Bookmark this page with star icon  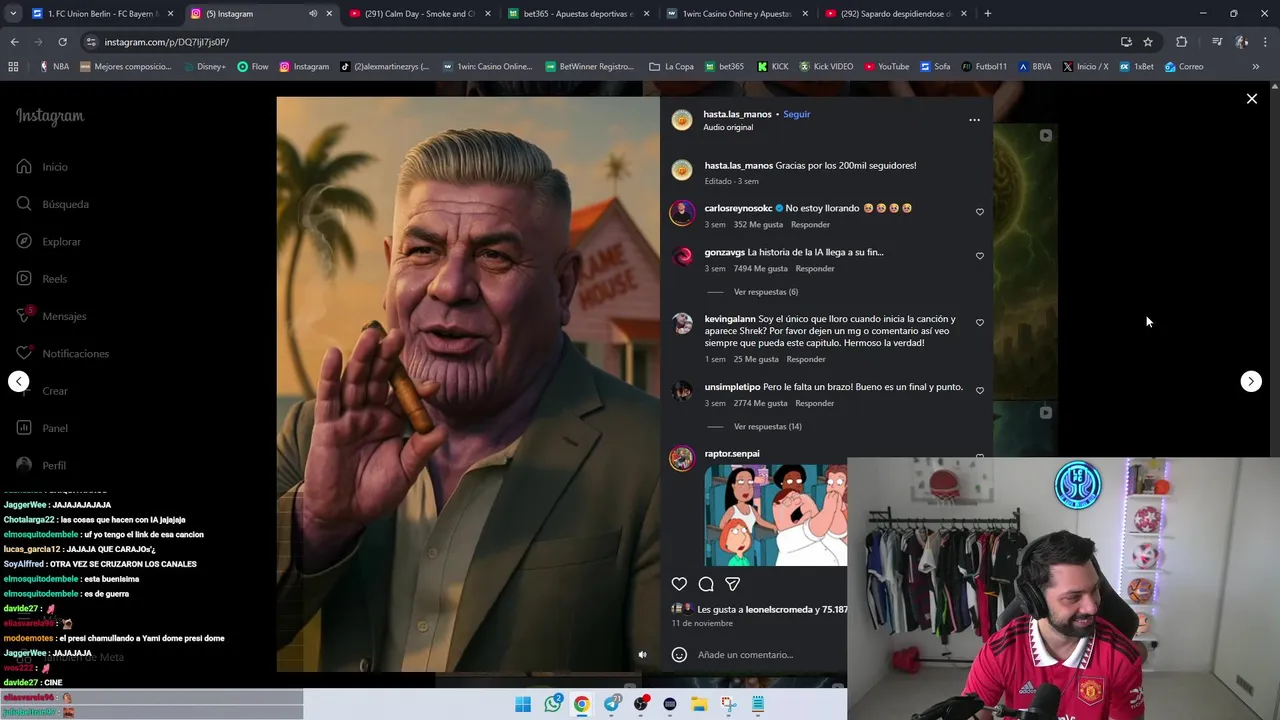1148,42
